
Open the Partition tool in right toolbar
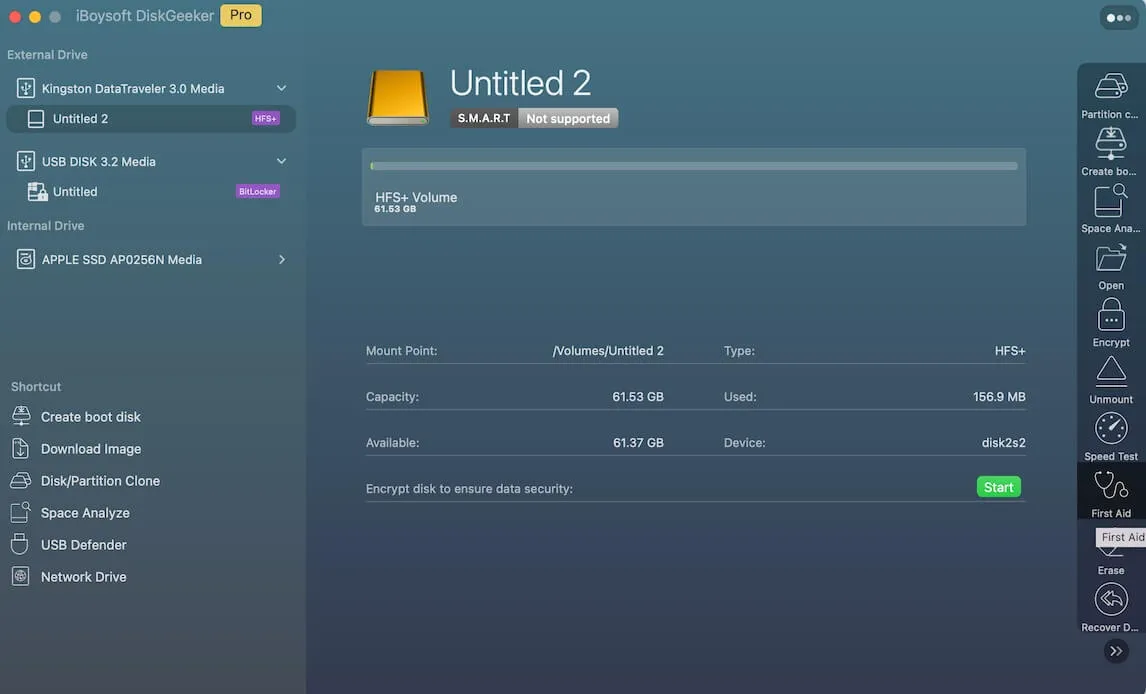pyautogui.click(x=1111, y=87)
